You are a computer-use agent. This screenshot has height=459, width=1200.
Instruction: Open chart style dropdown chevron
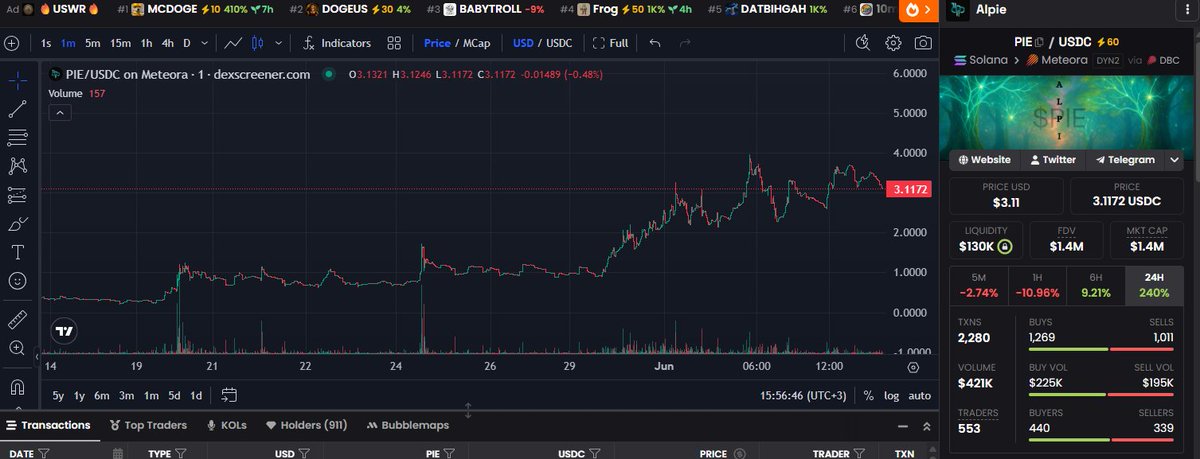coord(280,43)
